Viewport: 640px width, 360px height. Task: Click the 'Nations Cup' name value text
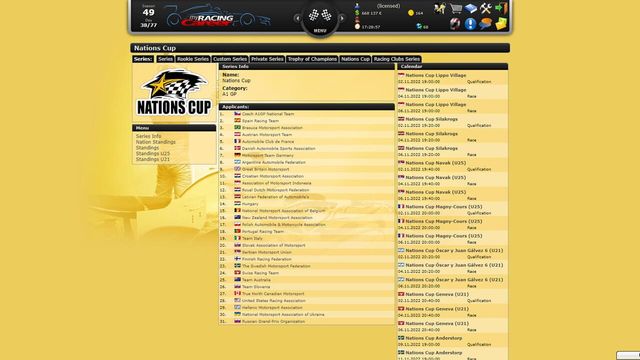pyautogui.click(x=236, y=81)
